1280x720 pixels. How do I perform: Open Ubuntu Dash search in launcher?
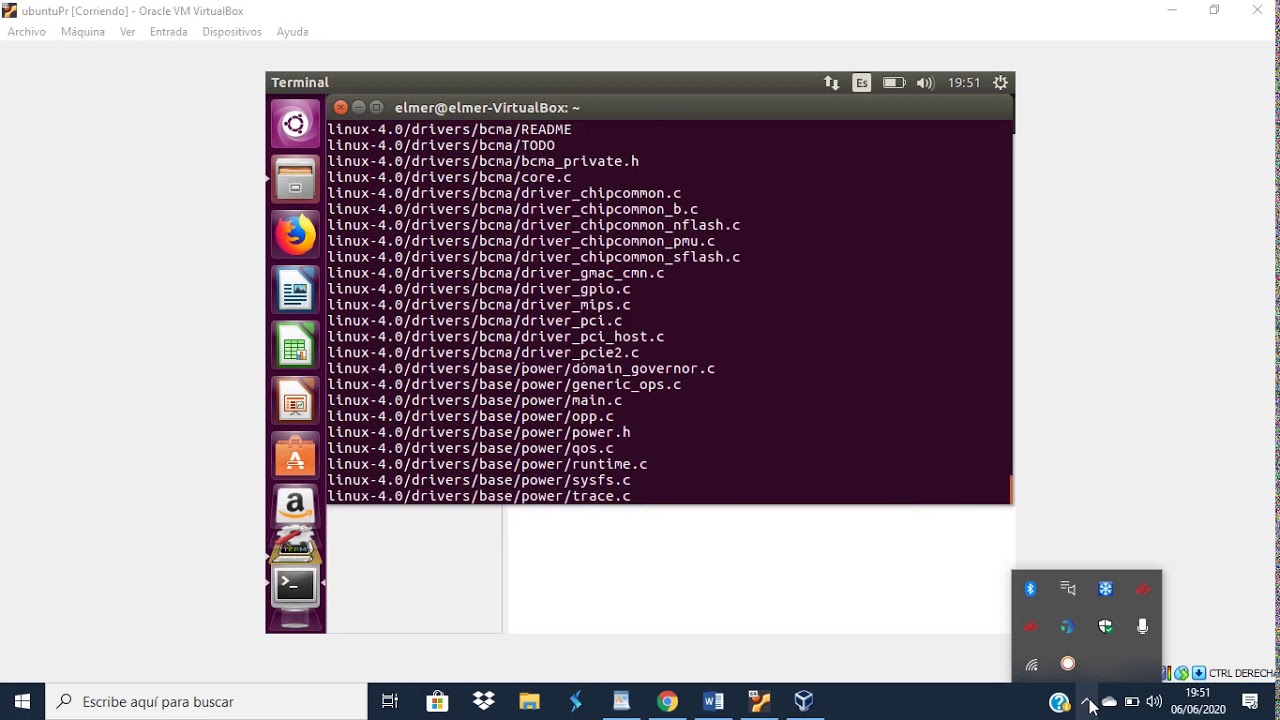[295, 124]
